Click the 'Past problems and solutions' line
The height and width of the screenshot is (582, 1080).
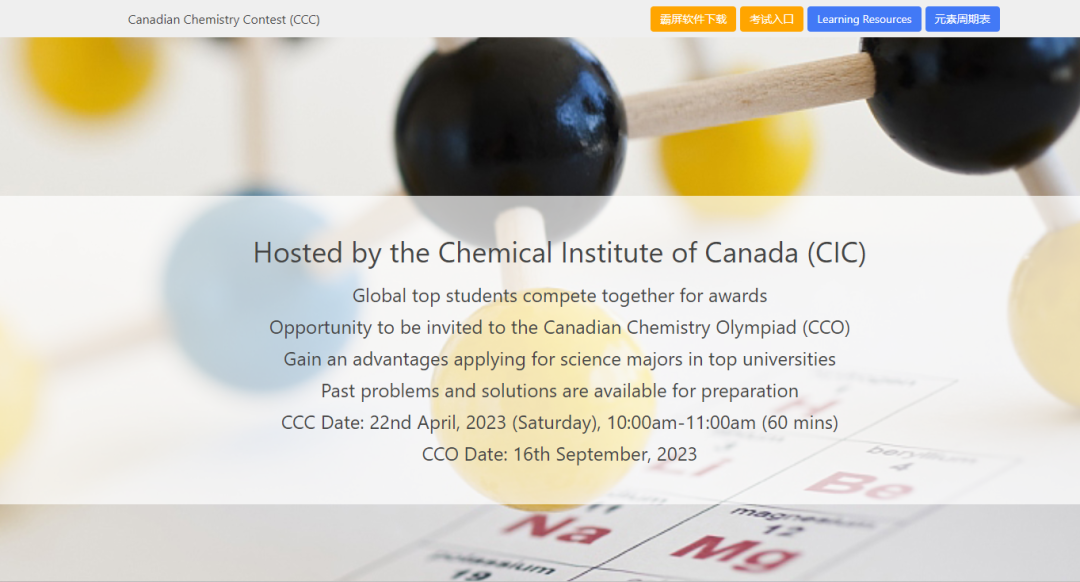(559, 391)
